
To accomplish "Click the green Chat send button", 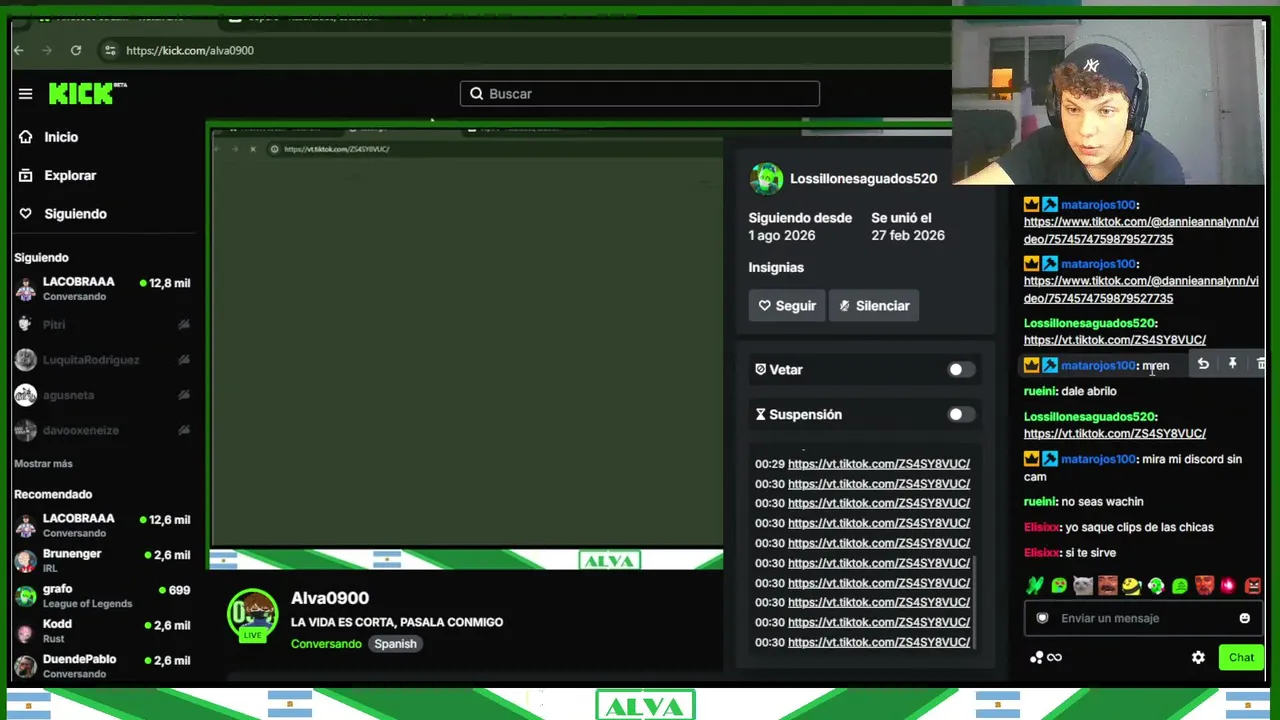I will [1241, 657].
